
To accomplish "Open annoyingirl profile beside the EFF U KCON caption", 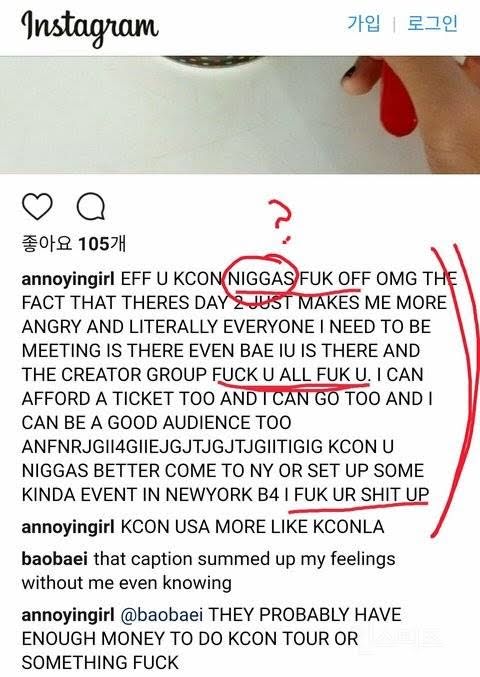I will pos(68,279).
